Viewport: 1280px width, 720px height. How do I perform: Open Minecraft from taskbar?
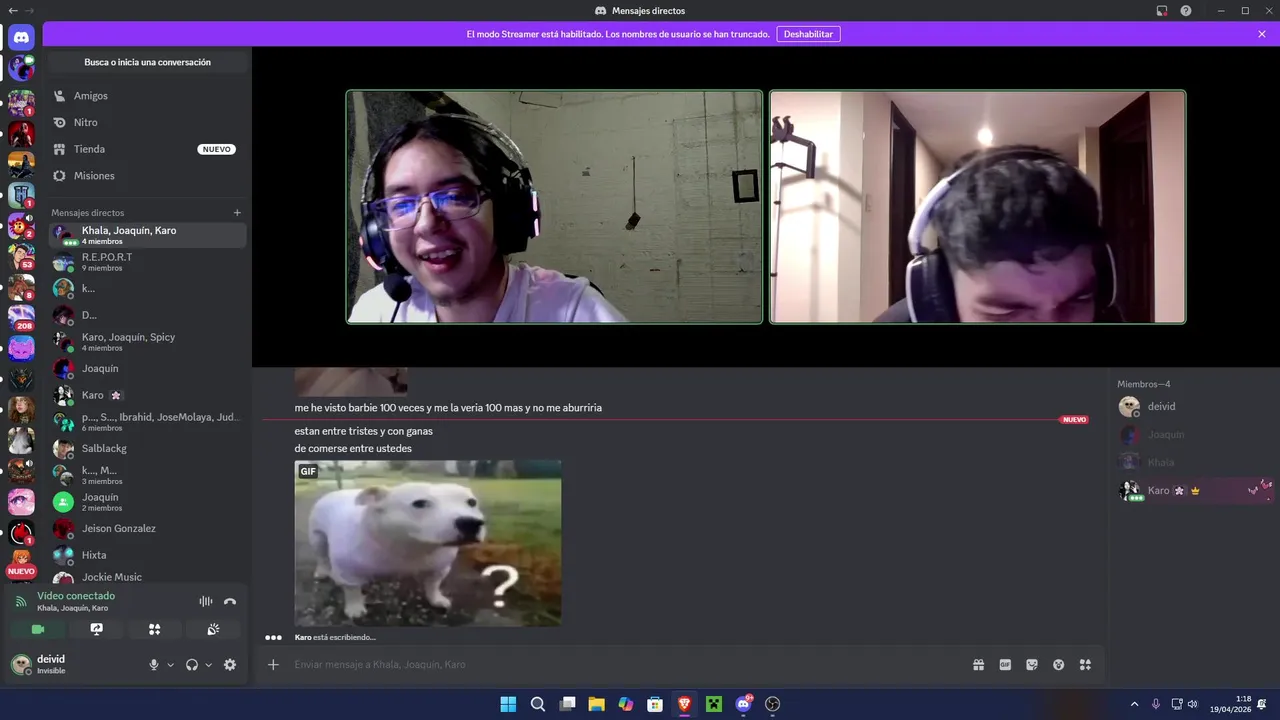[x=714, y=704]
